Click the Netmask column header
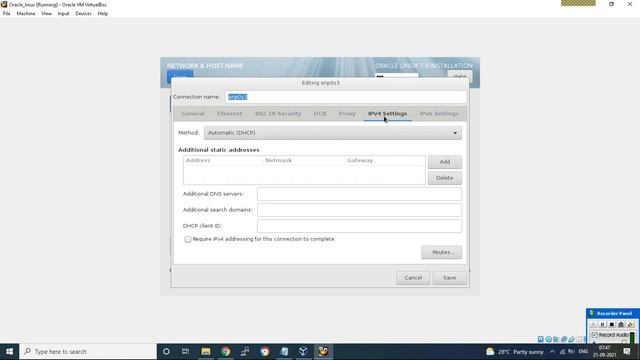This screenshot has width=640, height=360. 304,160
